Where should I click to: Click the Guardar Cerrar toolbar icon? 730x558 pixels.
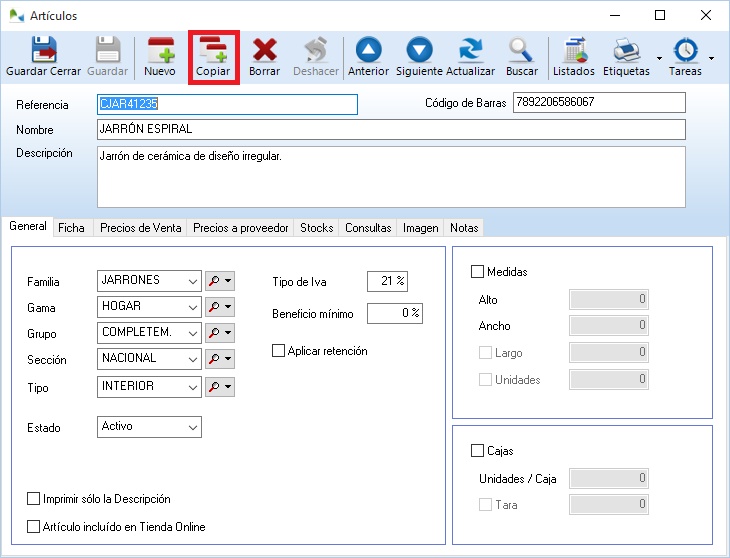(x=44, y=57)
